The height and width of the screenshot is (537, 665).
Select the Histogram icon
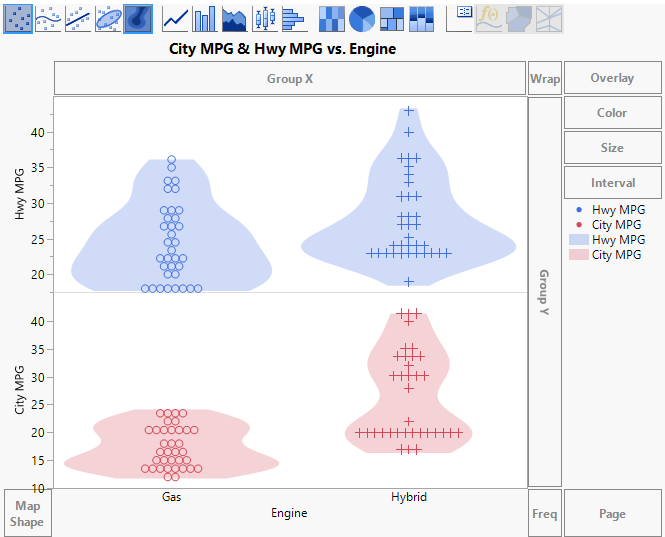(x=293, y=18)
